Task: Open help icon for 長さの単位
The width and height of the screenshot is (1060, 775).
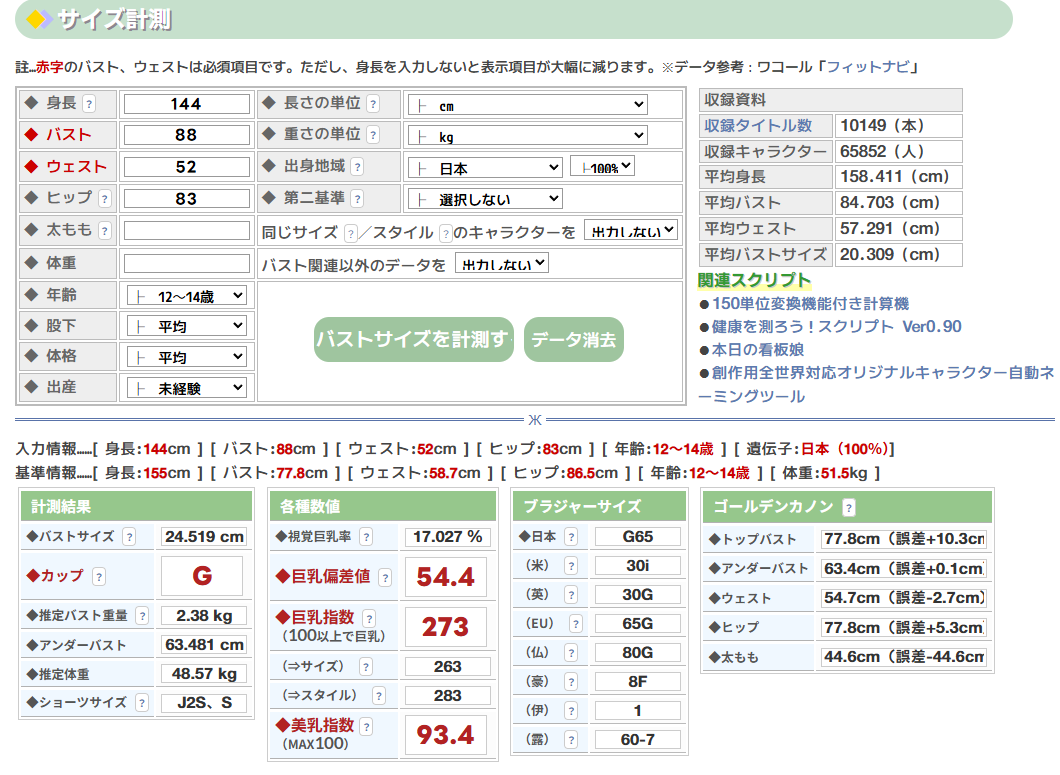Action: coord(373,104)
